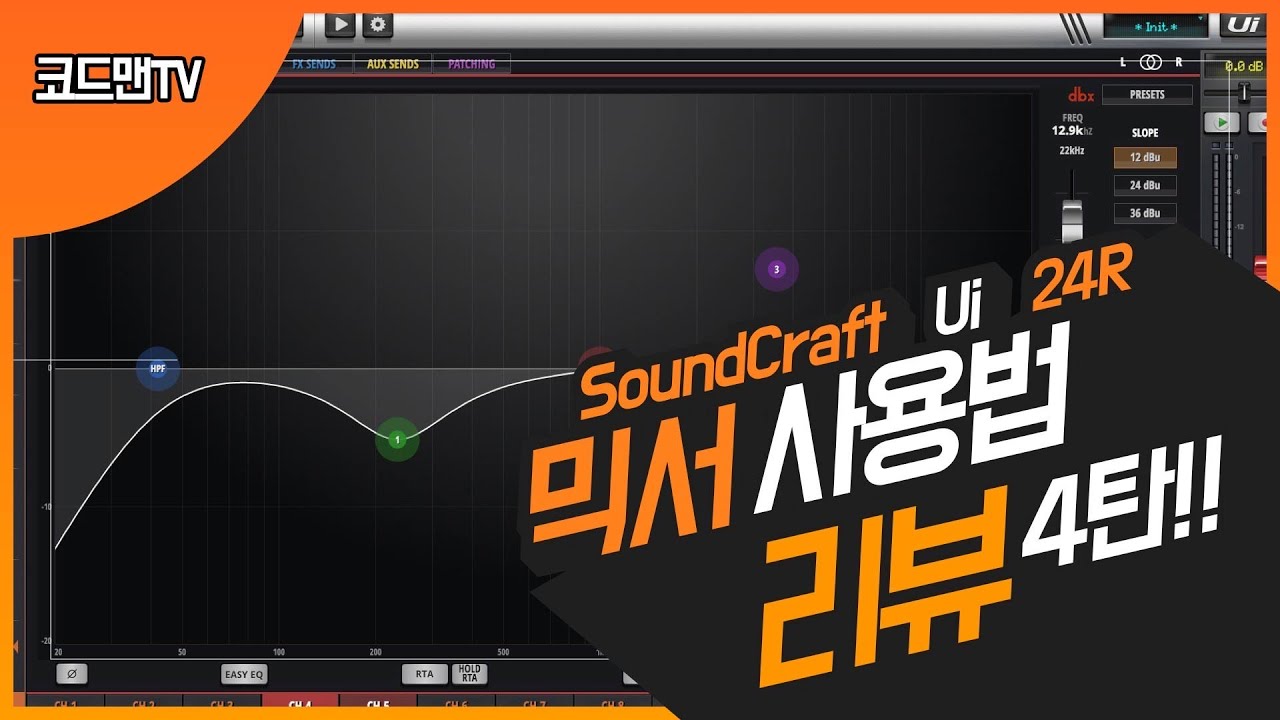This screenshot has height=720, width=1280.
Task: Select the 12 dBu slope
Action: [x=1145, y=158]
